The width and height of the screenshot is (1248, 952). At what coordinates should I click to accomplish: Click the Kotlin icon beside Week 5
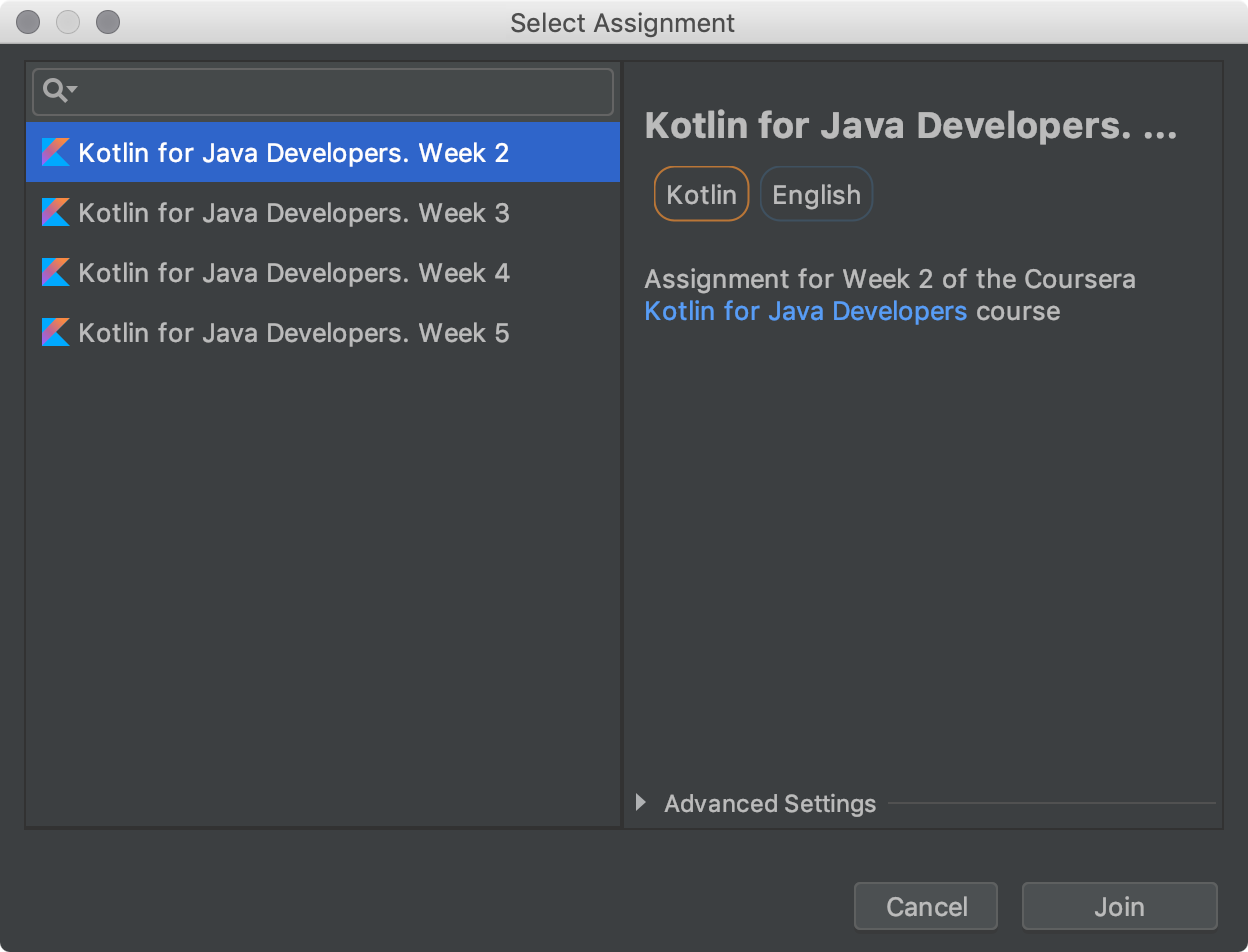pyautogui.click(x=55, y=332)
